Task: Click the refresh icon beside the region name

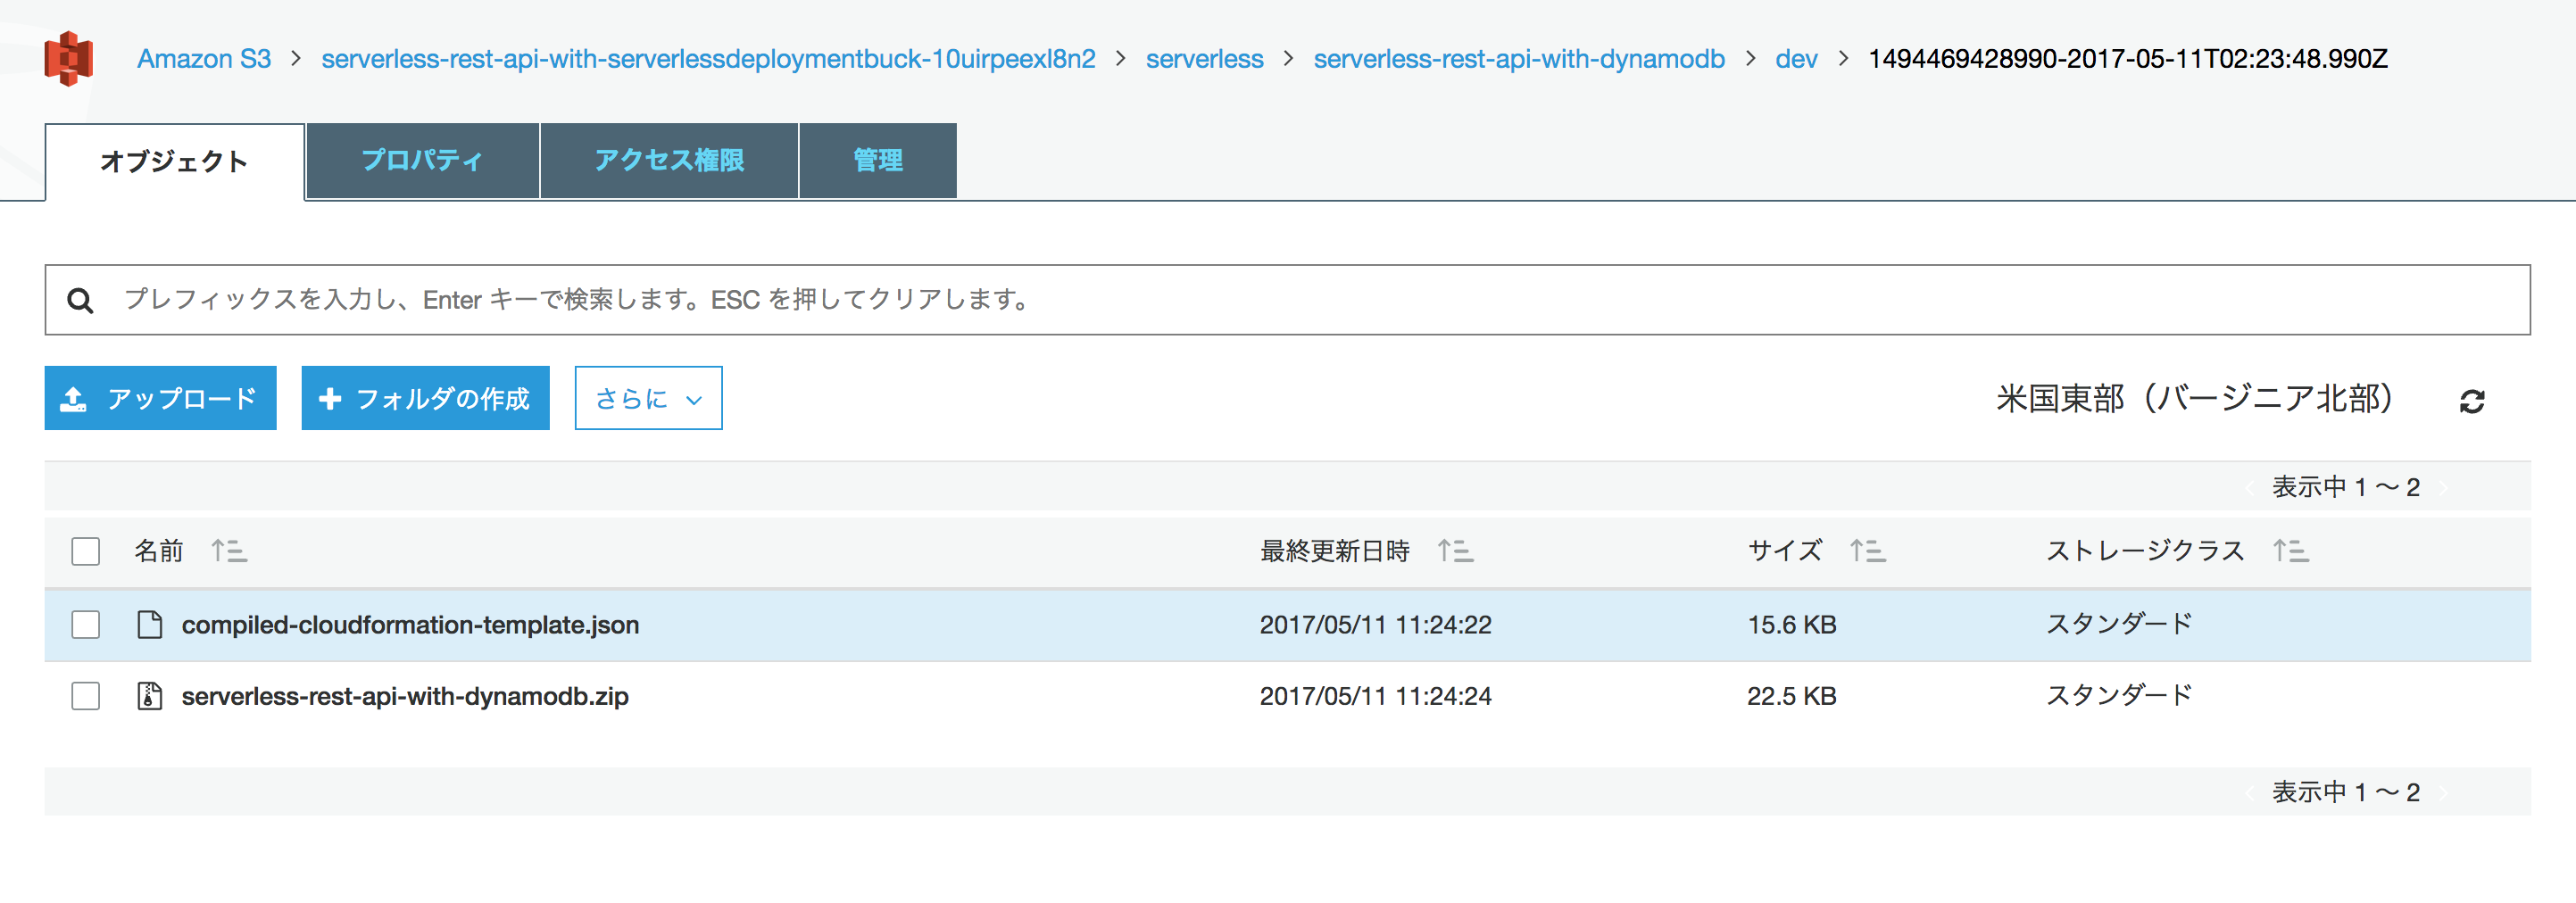Action: [2472, 401]
